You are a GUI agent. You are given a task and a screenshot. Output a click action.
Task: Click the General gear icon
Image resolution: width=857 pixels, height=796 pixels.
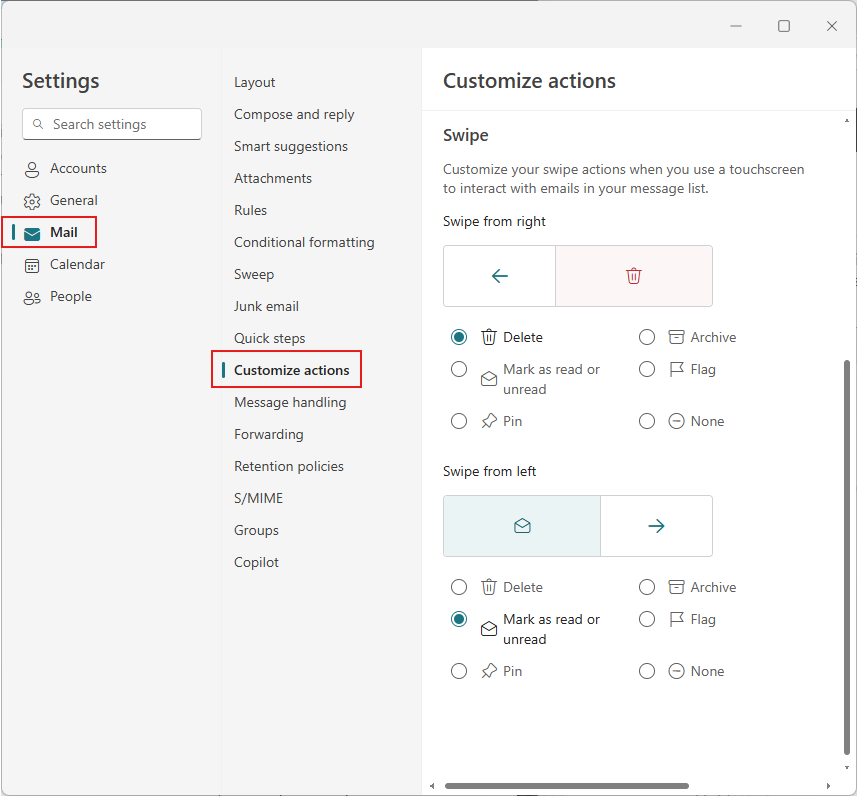click(33, 200)
